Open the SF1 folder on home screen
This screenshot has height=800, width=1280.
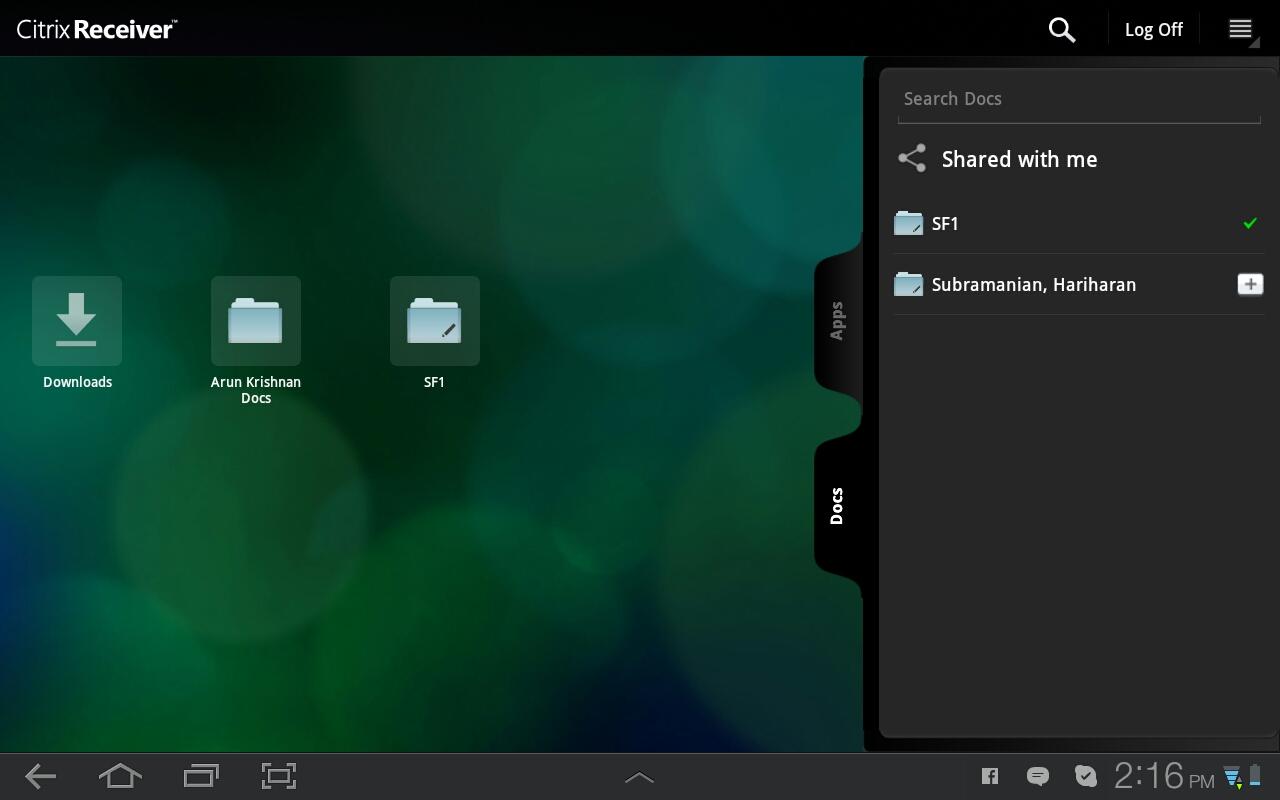pyautogui.click(x=434, y=321)
